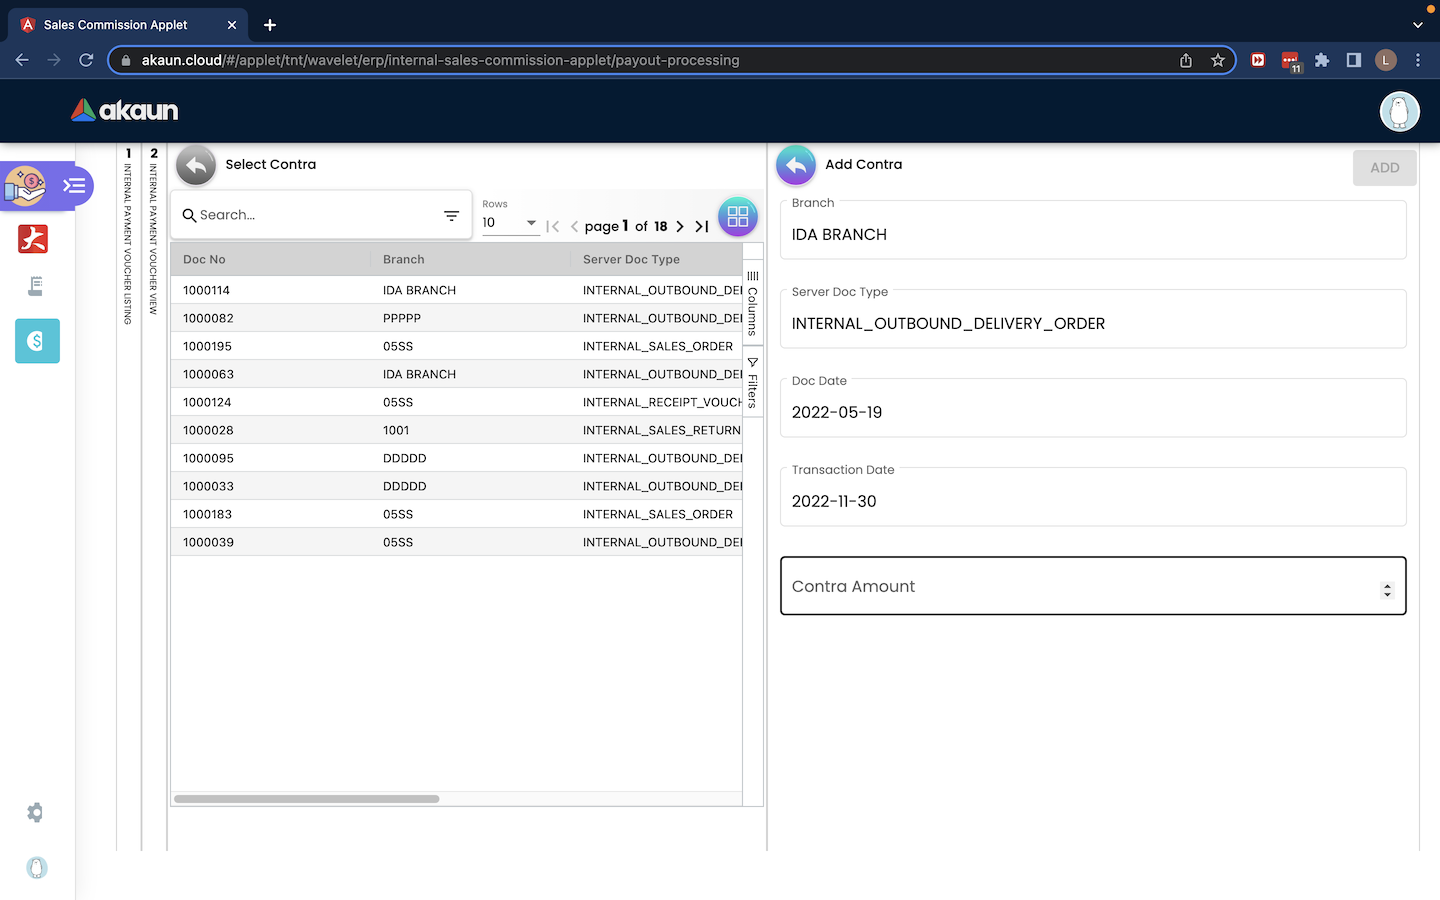Toggle the sidebar menu collapse icon
This screenshot has width=1440, height=900.
pos(74,185)
